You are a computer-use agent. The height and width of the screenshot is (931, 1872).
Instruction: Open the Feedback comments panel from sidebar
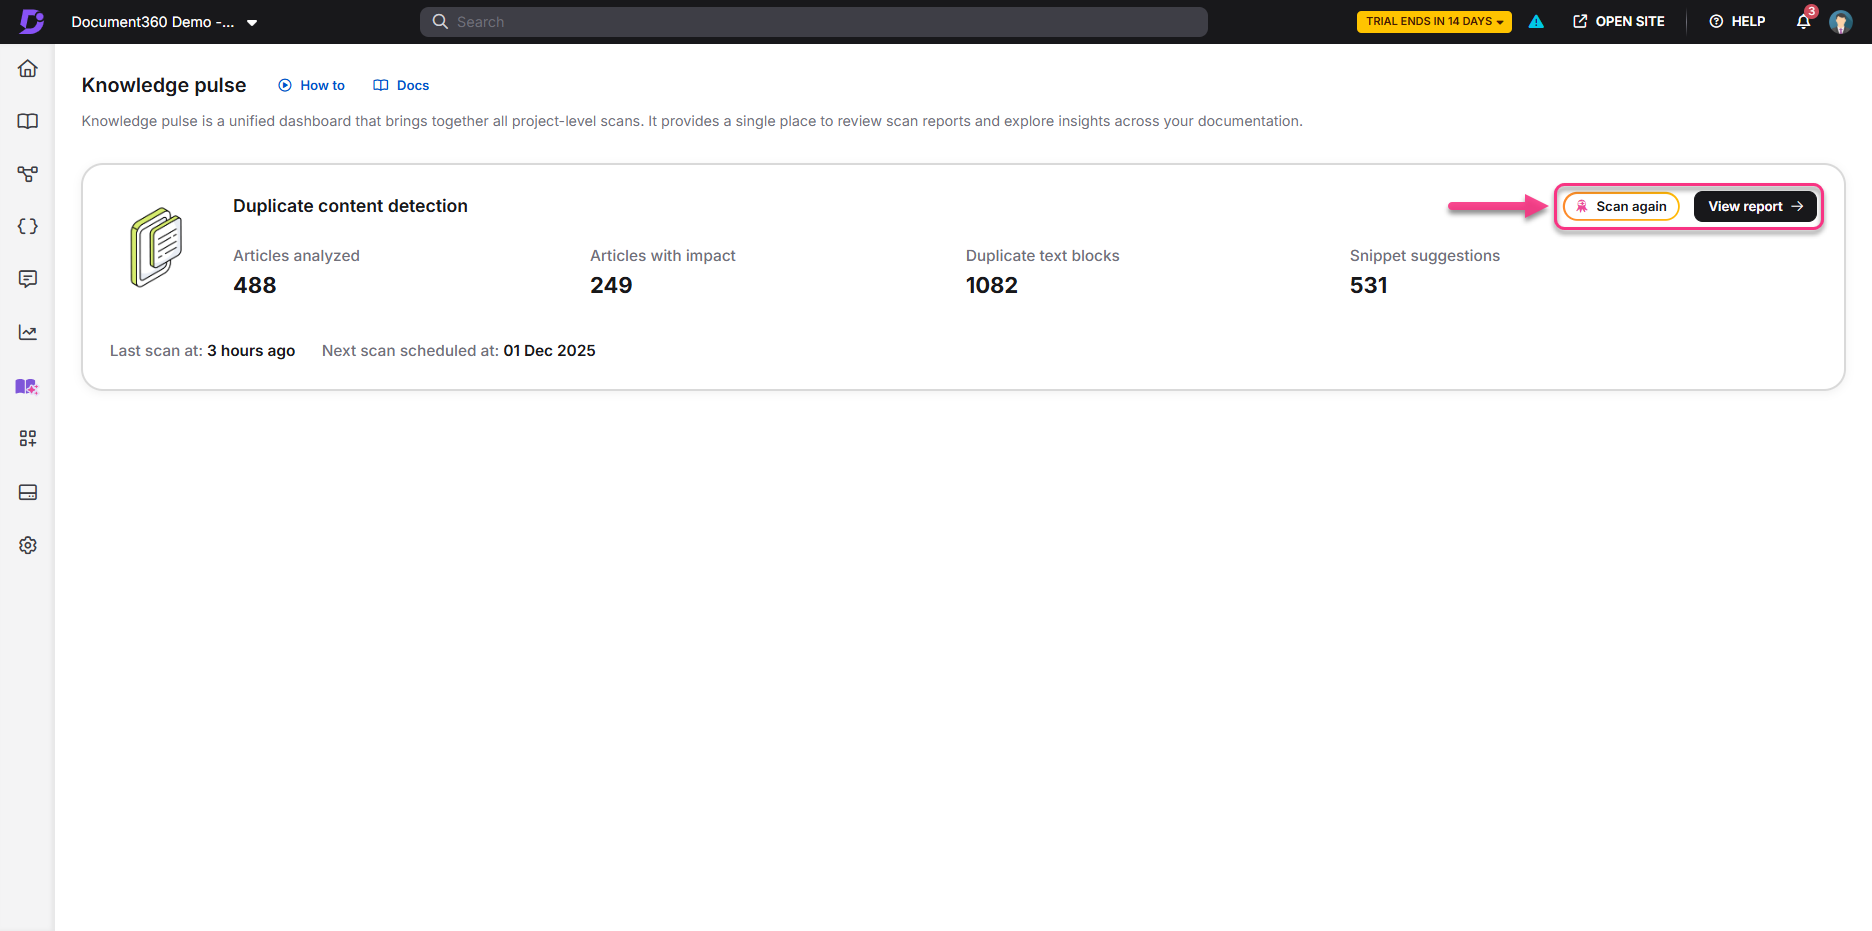pyautogui.click(x=27, y=279)
